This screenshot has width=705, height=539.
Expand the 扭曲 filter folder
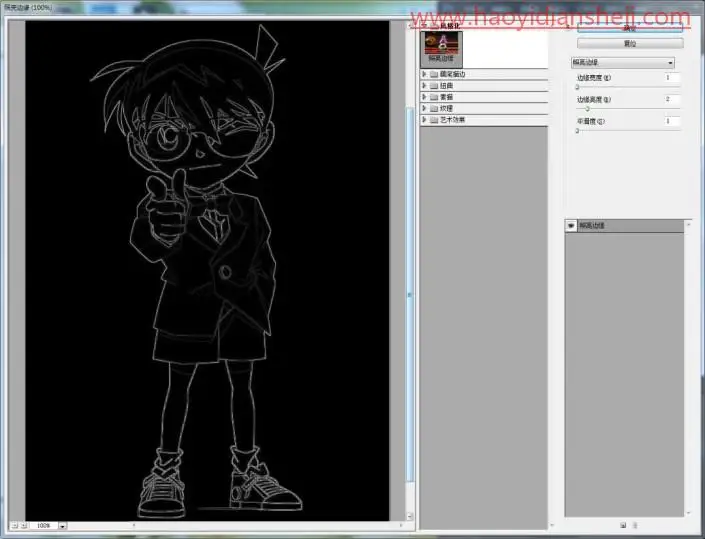pyautogui.click(x=424, y=85)
